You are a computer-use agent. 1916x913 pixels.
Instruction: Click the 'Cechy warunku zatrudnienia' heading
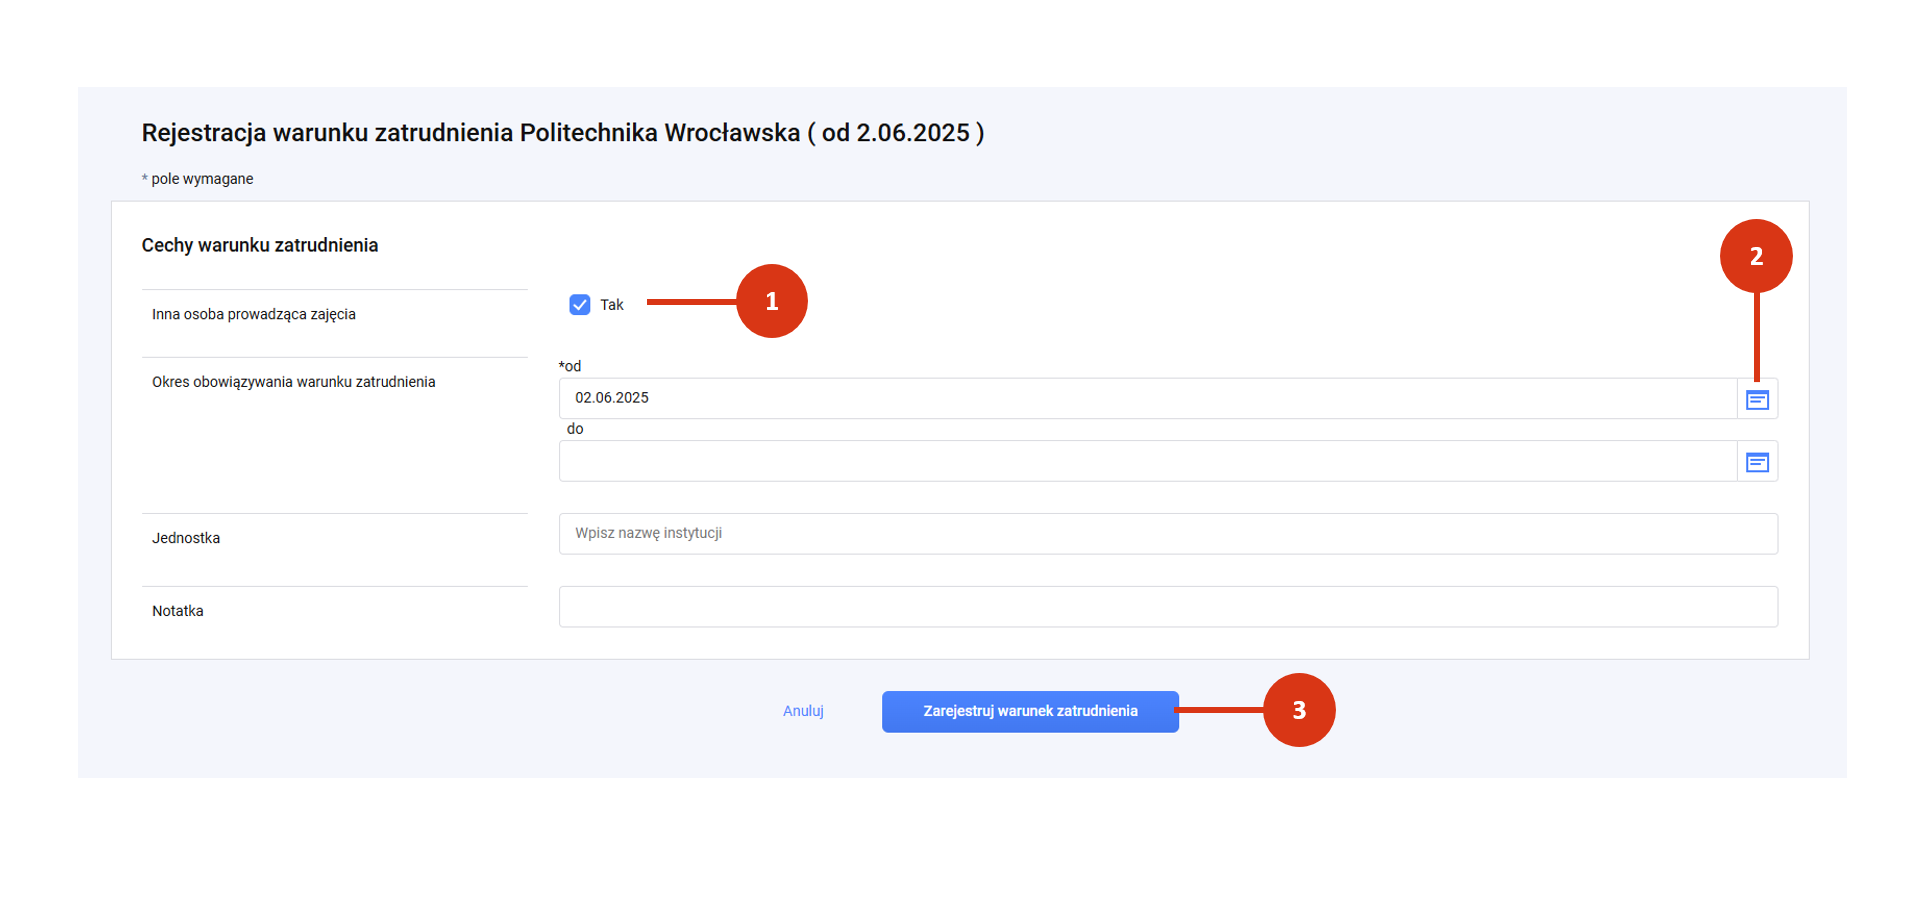(260, 245)
